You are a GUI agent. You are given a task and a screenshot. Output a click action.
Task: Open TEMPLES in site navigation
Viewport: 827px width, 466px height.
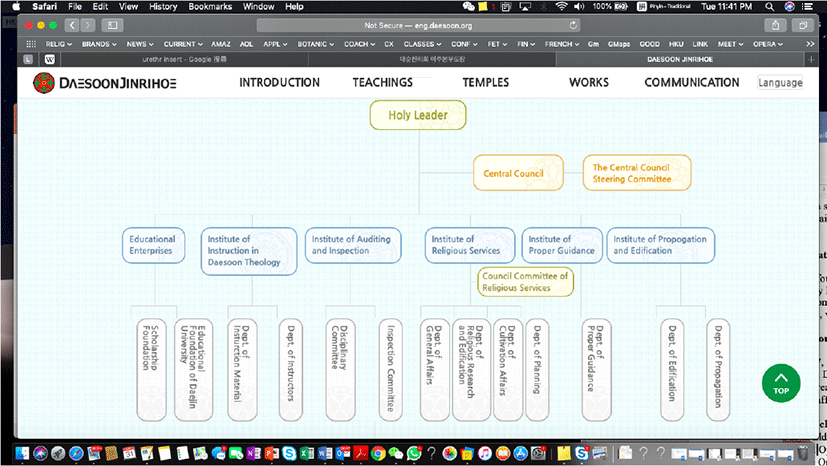coord(486,83)
